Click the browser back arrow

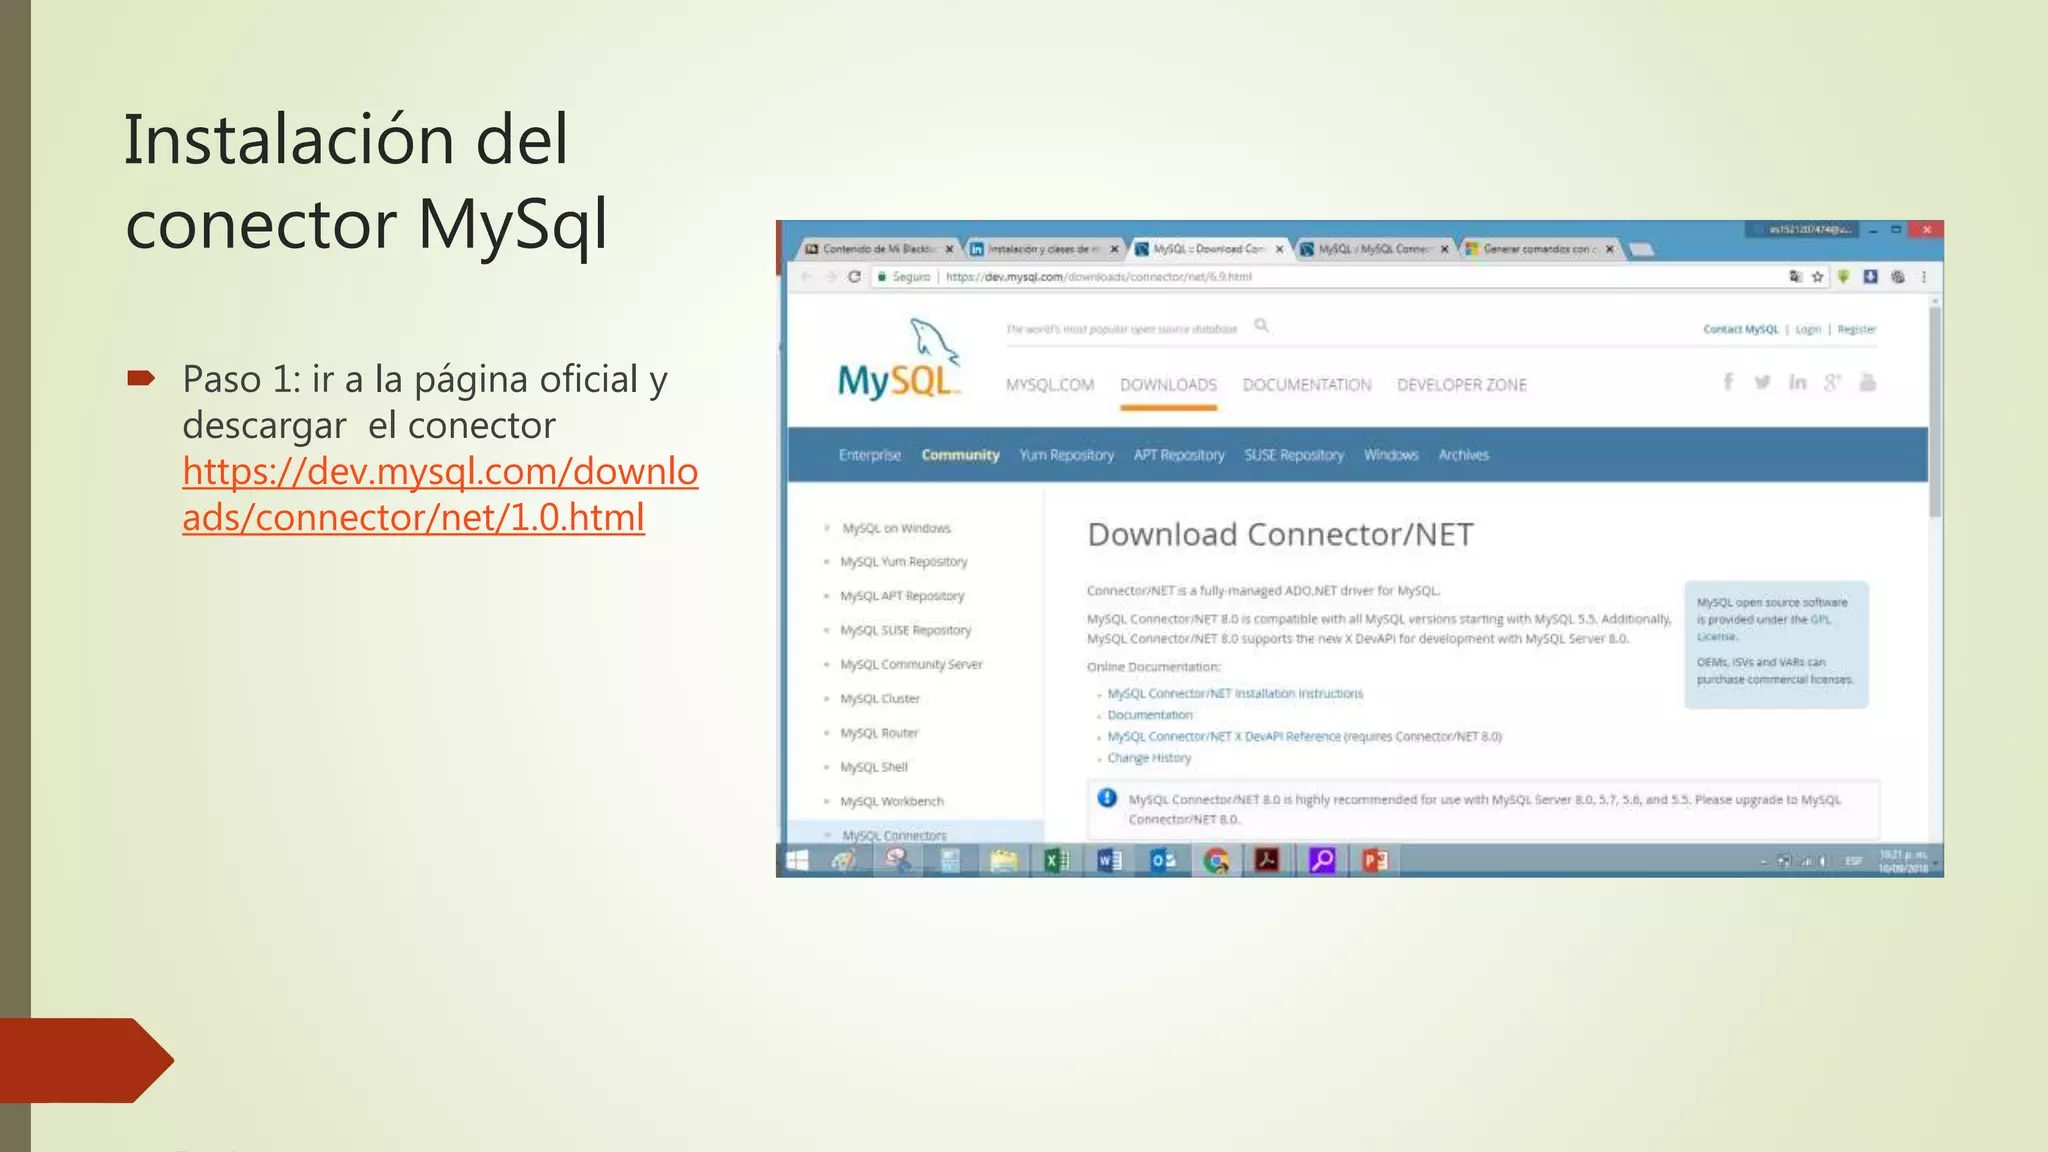(807, 277)
